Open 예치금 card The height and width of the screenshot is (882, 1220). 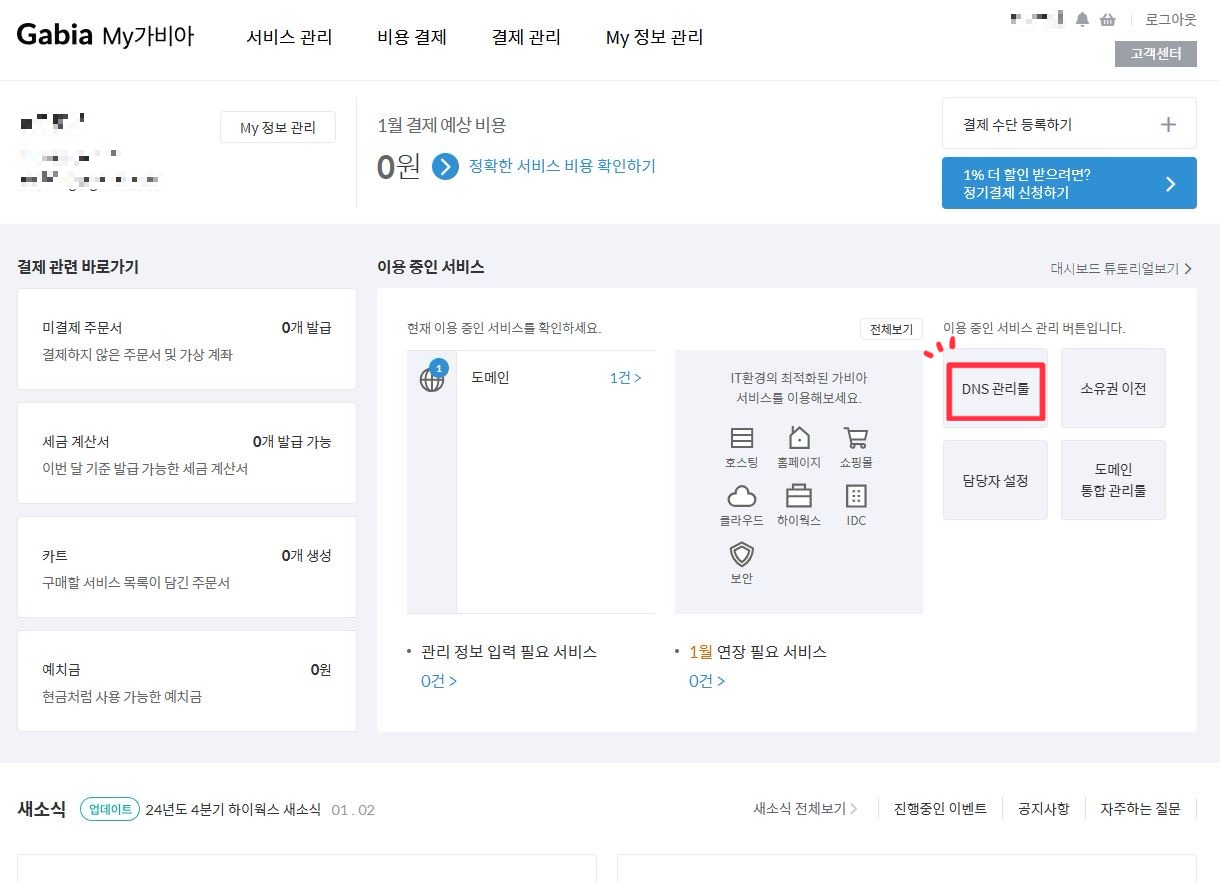coord(187,681)
